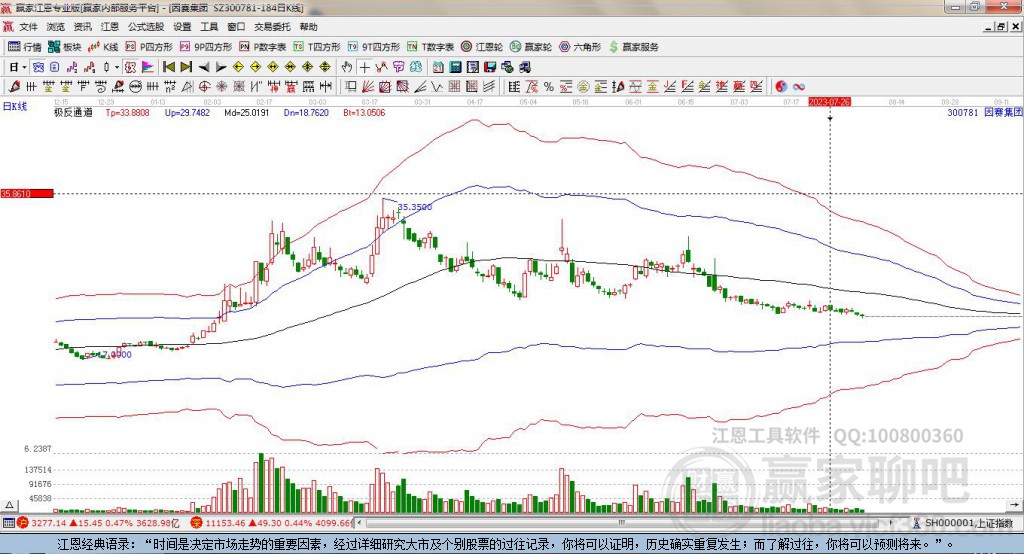Switch to the K线 chart view
Screen dimensions: 1024x554
pos(103,47)
